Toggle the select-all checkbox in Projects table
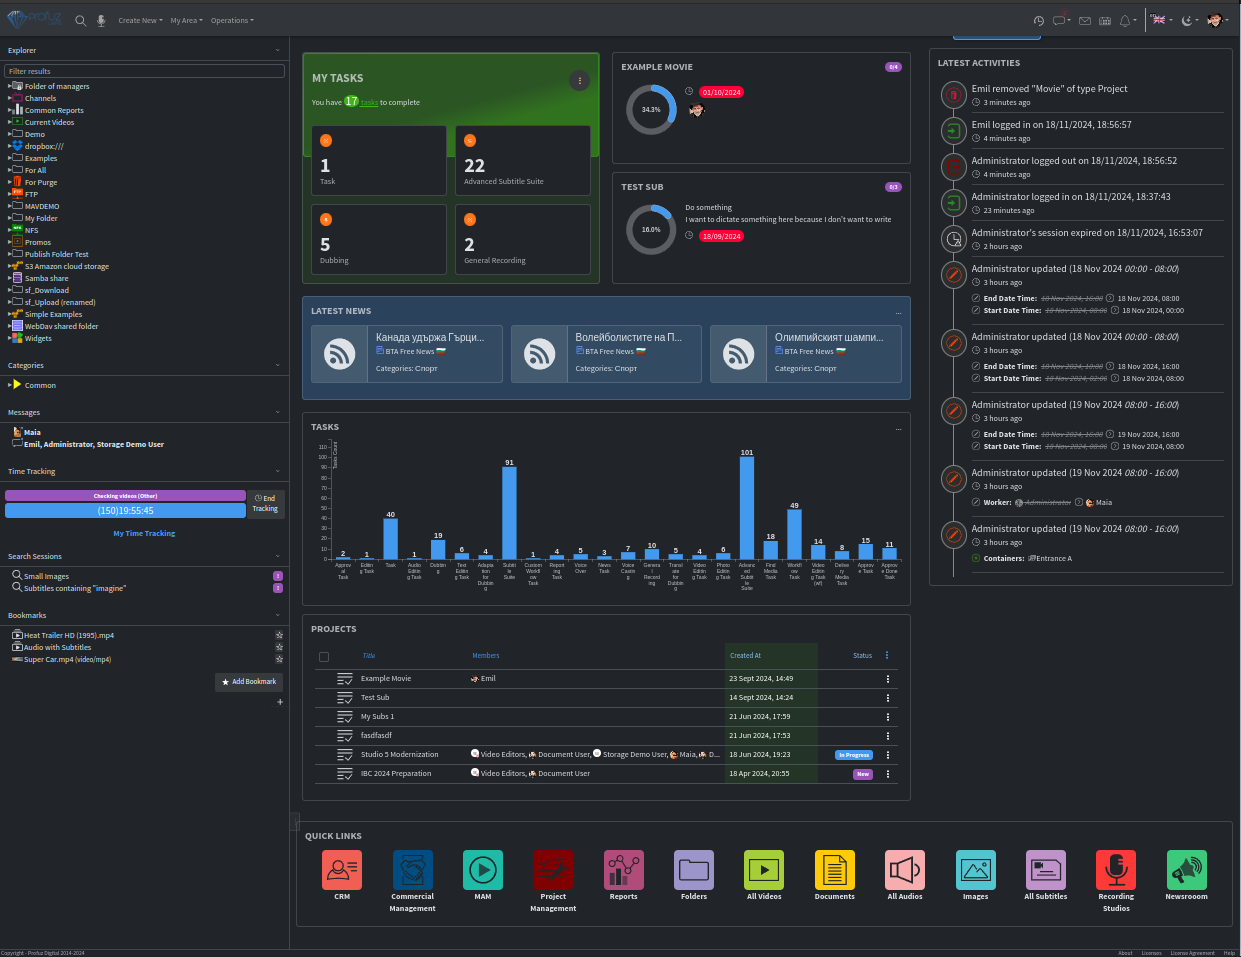The width and height of the screenshot is (1241, 957). pyautogui.click(x=324, y=657)
